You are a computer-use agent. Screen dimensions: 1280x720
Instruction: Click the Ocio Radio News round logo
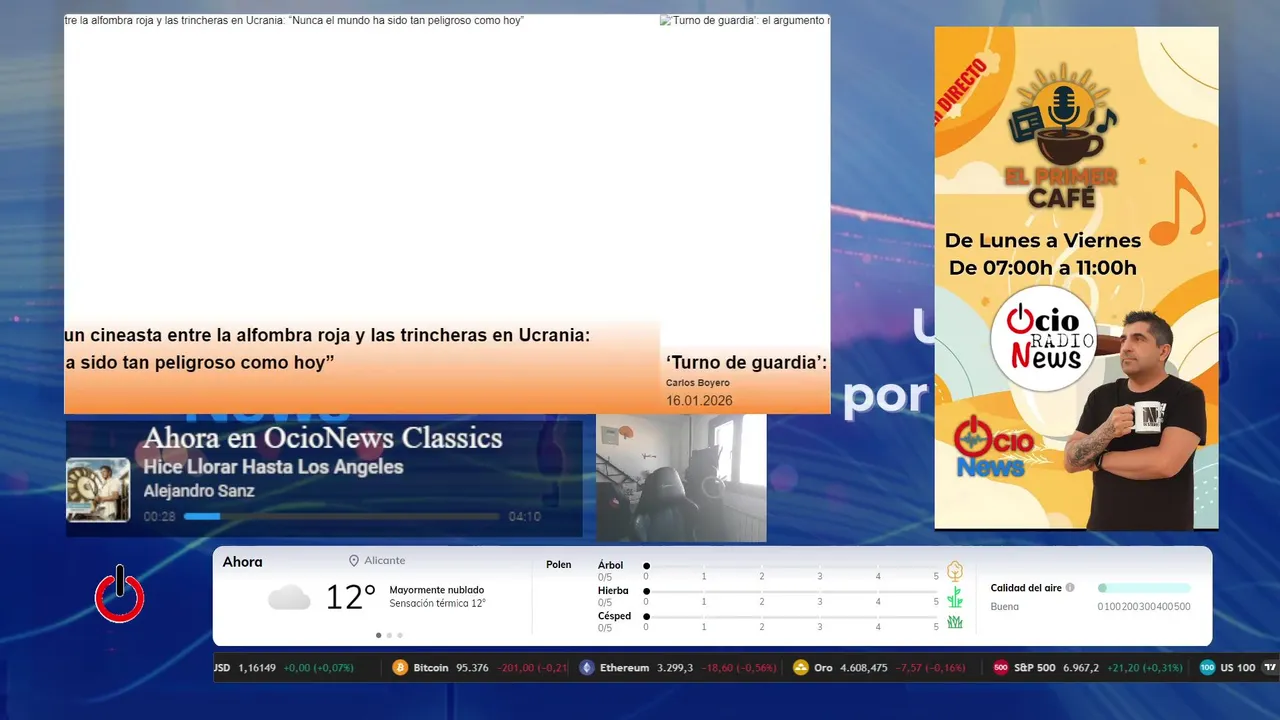[1043, 339]
